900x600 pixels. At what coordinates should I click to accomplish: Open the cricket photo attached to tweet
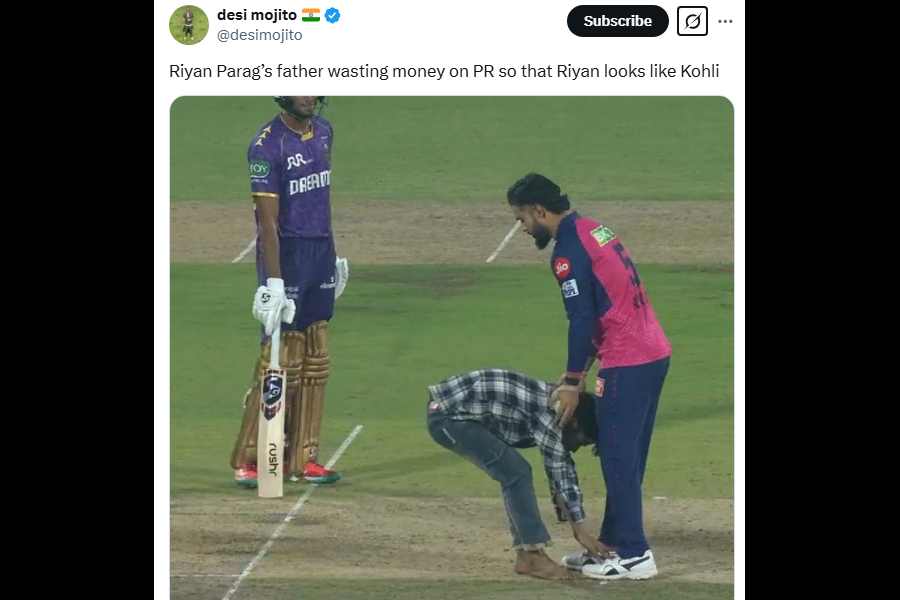tap(452, 348)
